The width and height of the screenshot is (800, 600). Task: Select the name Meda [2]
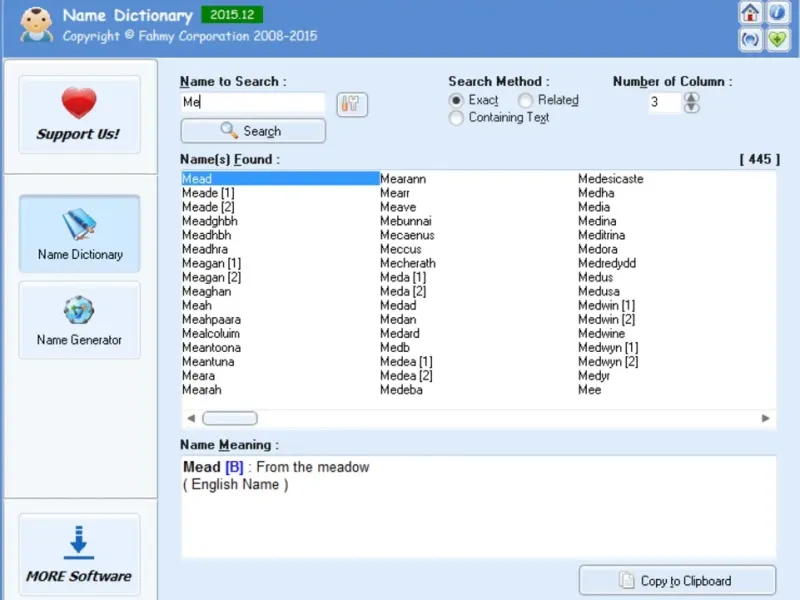[x=403, y=291]
